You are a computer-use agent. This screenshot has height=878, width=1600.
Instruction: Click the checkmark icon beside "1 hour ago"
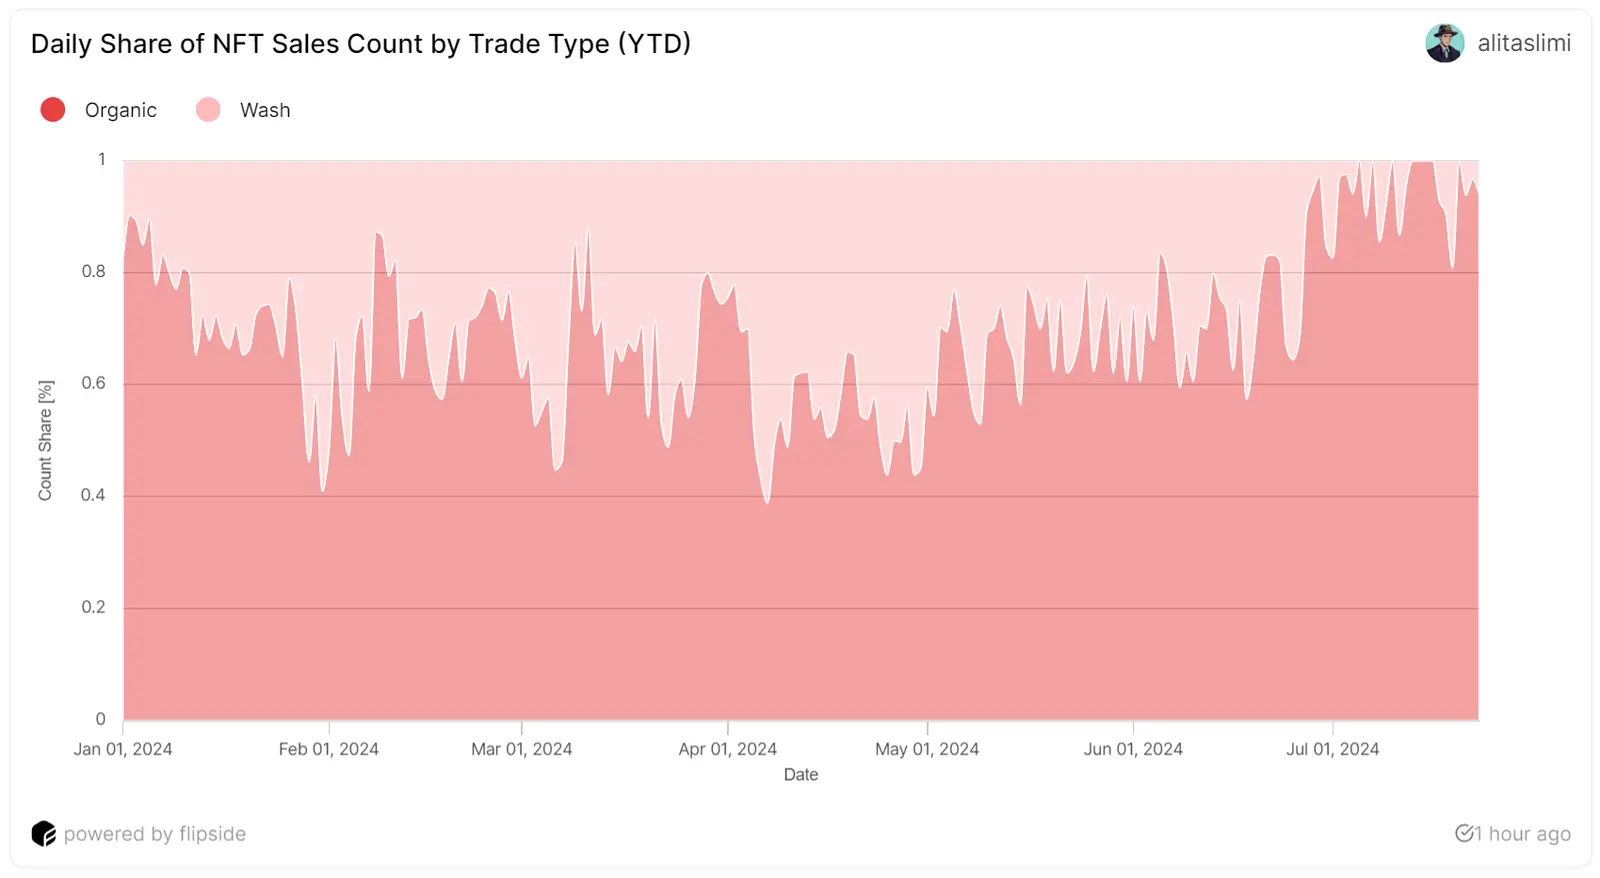point(1465,833)
